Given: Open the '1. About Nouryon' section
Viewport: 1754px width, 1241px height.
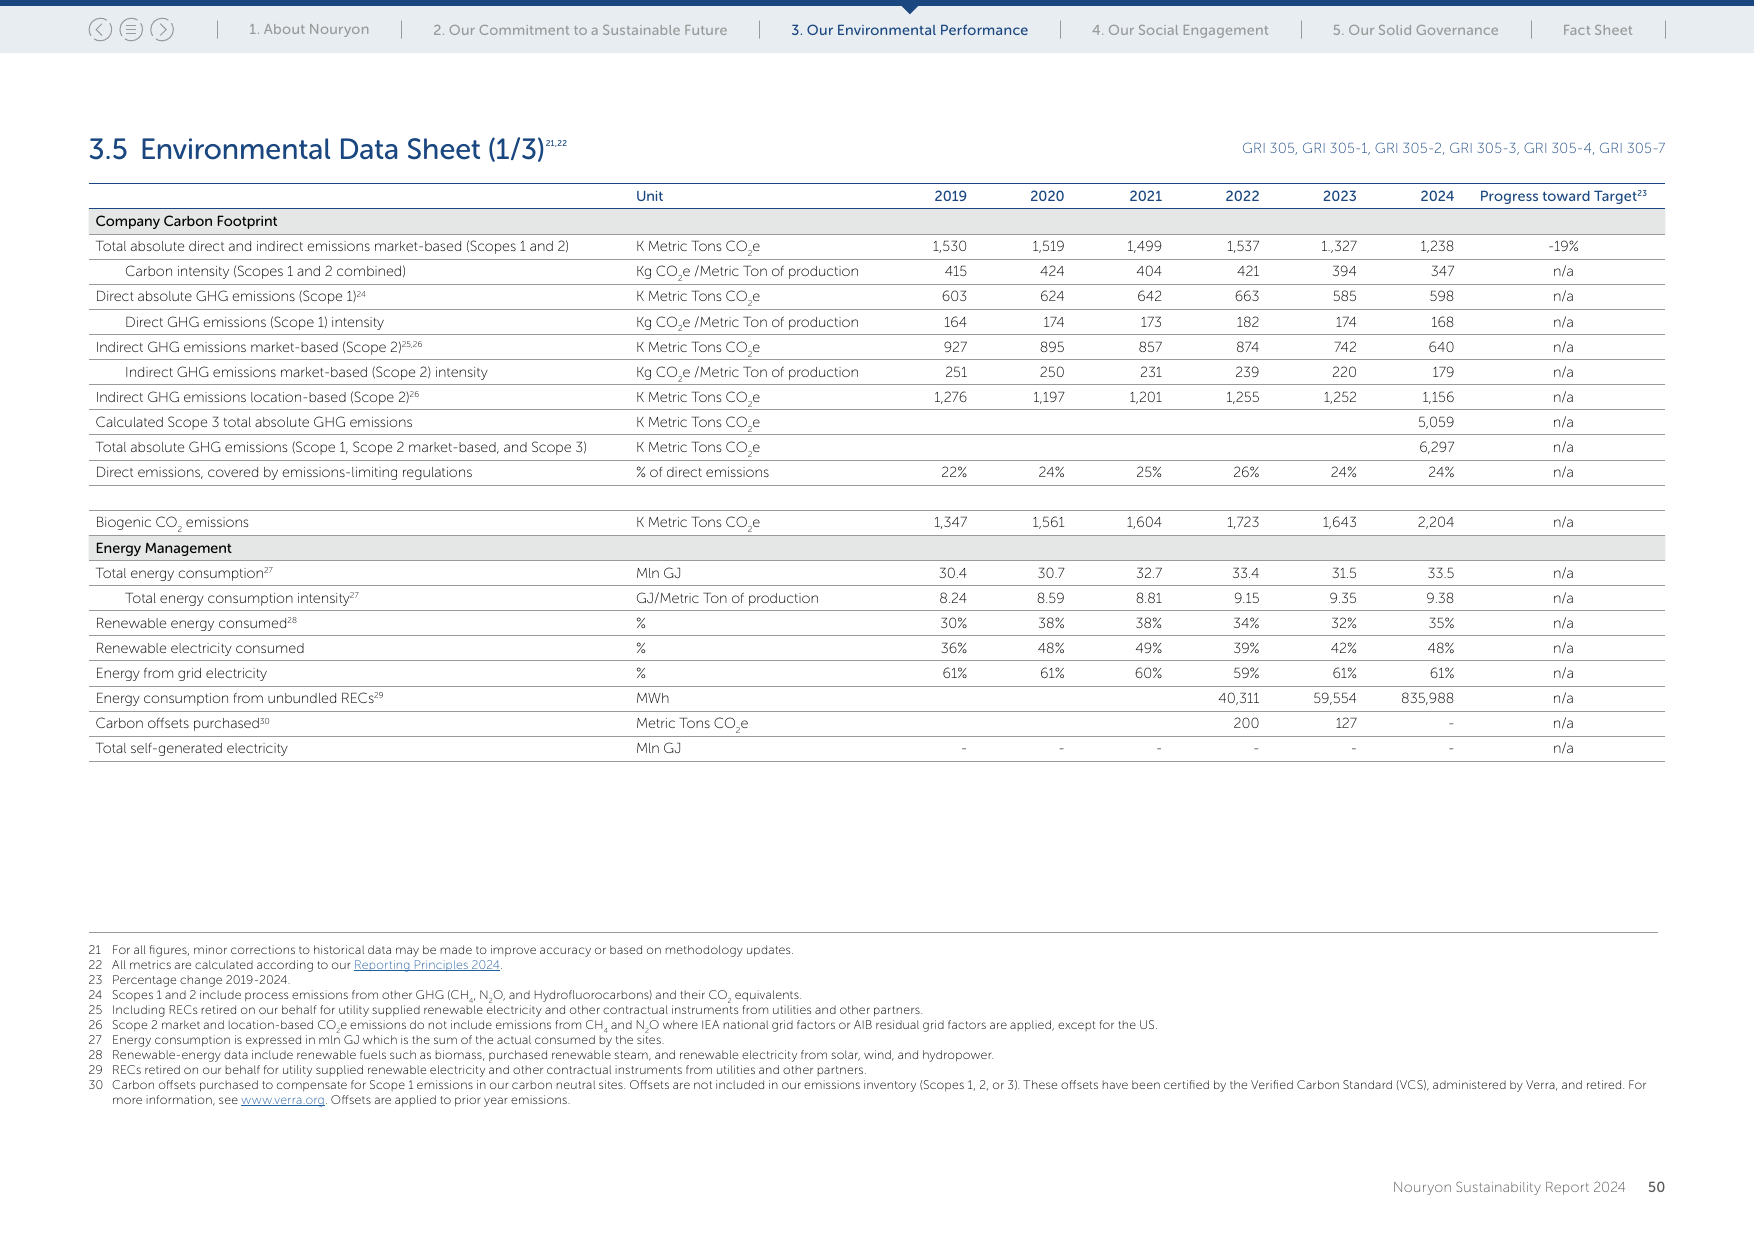Looking at the screenshot, I should (309, 30).
